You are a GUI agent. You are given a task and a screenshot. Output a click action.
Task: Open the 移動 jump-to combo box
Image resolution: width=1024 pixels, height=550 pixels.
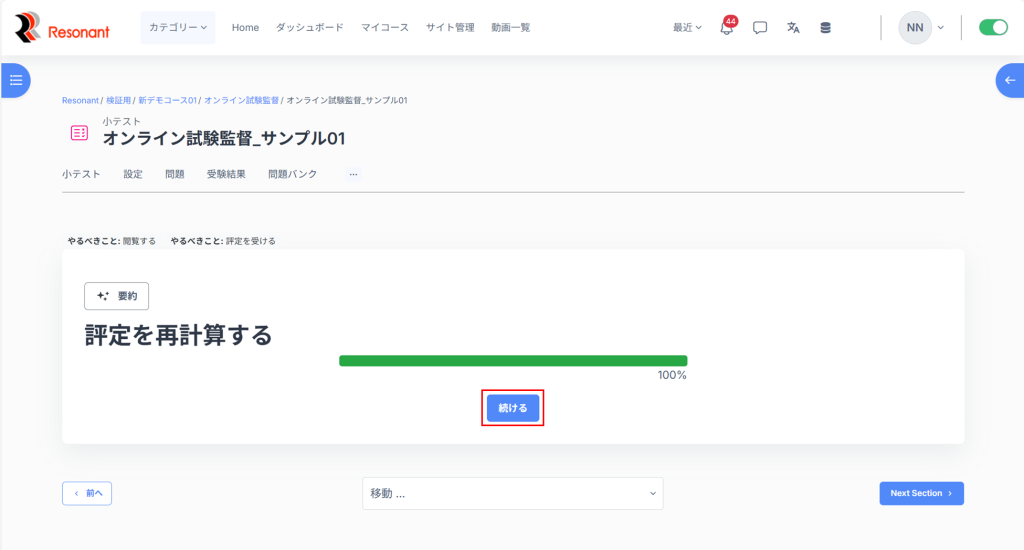click(512, 493)
